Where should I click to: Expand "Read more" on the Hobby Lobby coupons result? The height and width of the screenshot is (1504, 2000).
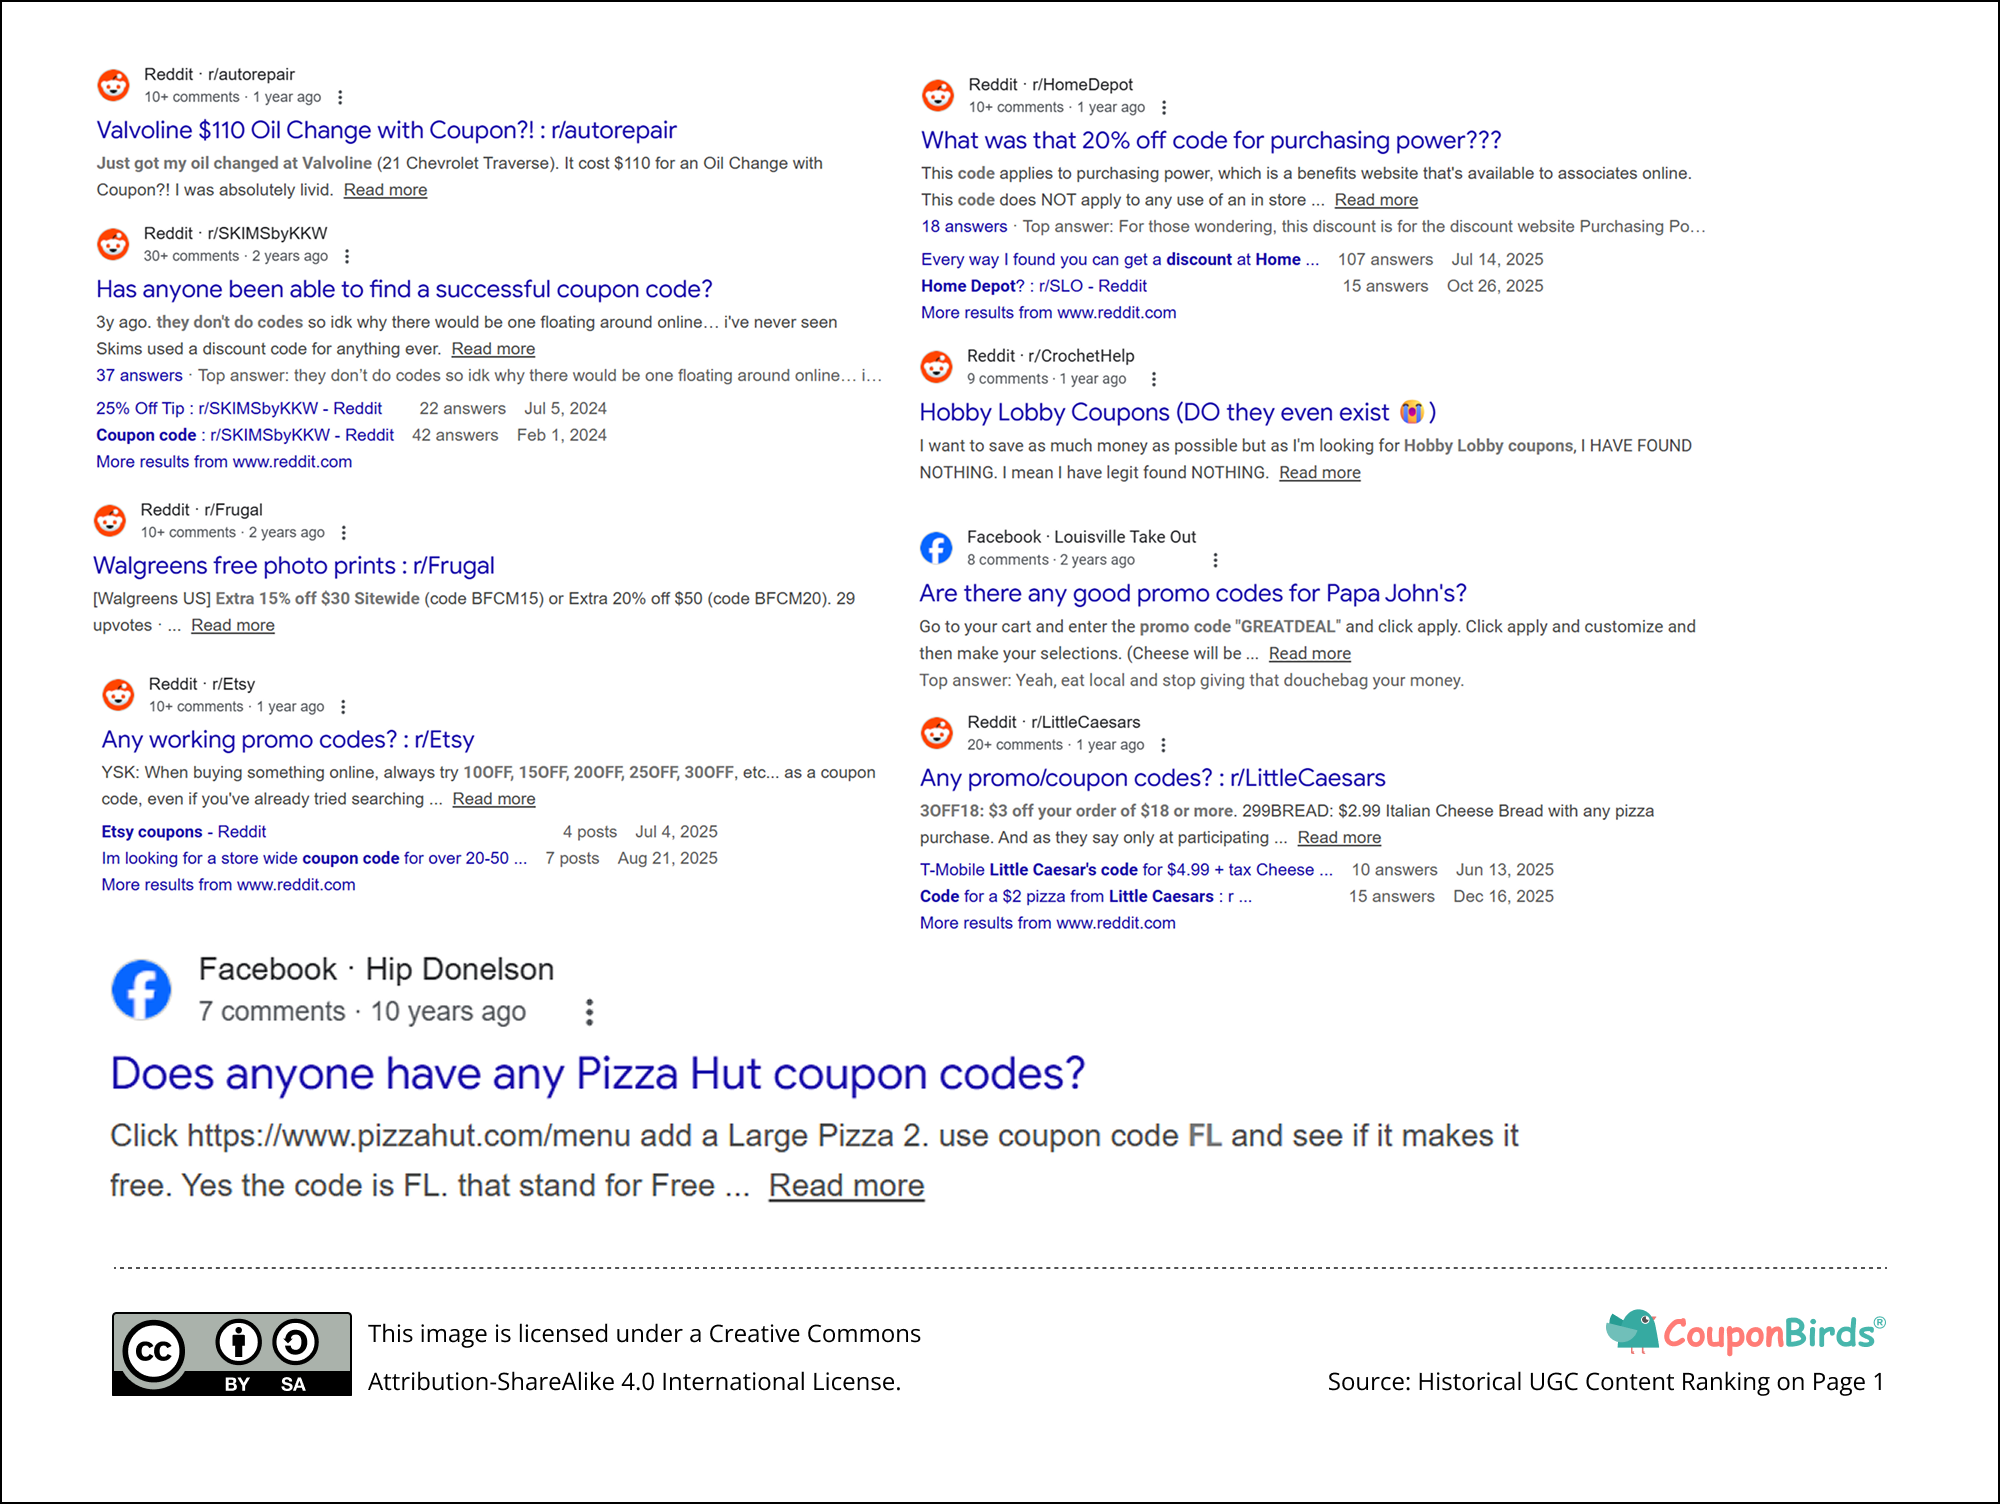coord(1319,472)
